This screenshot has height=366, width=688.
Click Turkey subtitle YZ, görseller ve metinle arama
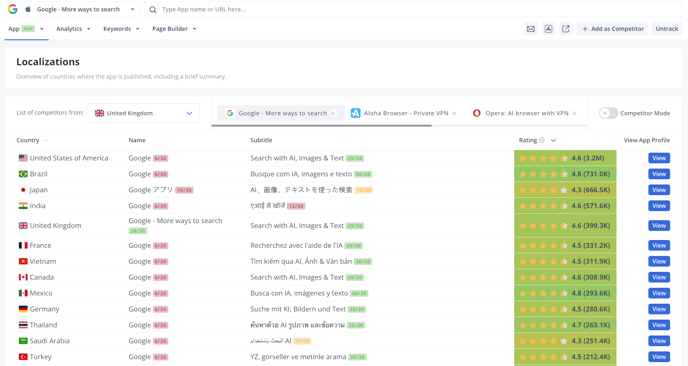pos(298,357)
